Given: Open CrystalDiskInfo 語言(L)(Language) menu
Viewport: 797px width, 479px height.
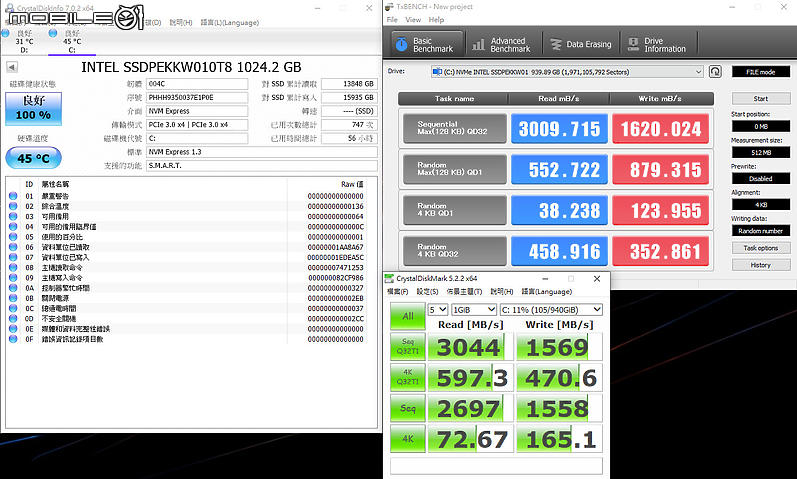Looking at the screenshot, I should 230,23.
